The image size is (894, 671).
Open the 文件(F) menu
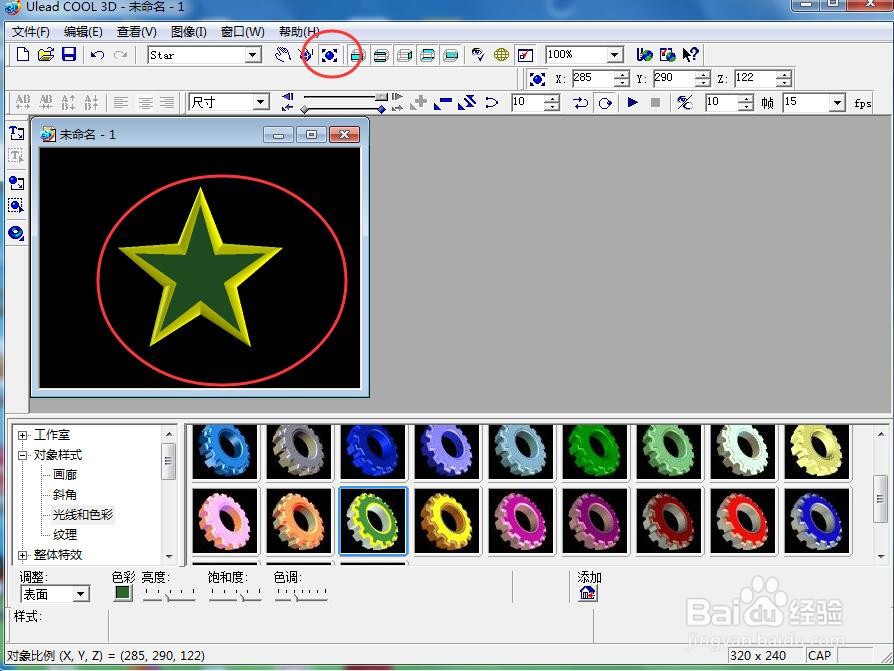[x=31, y=32]
